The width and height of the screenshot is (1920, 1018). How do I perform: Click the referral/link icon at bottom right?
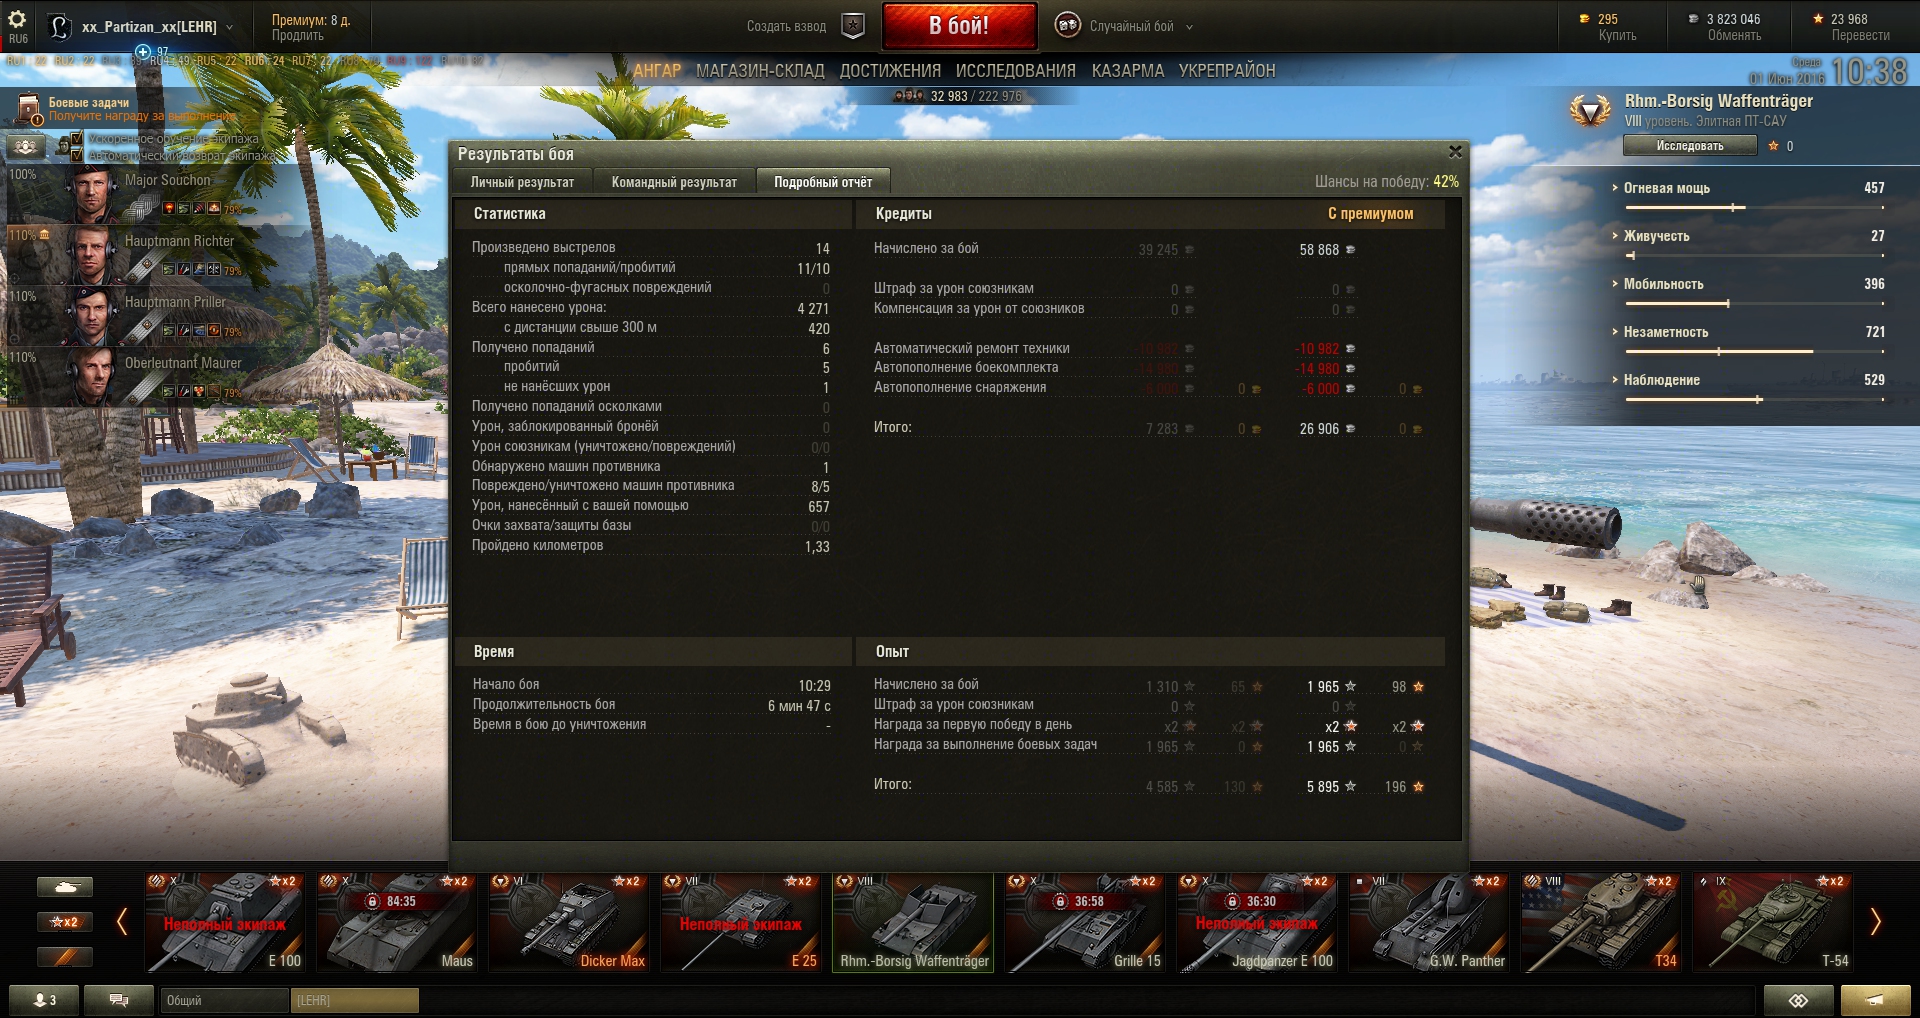1798,1000
